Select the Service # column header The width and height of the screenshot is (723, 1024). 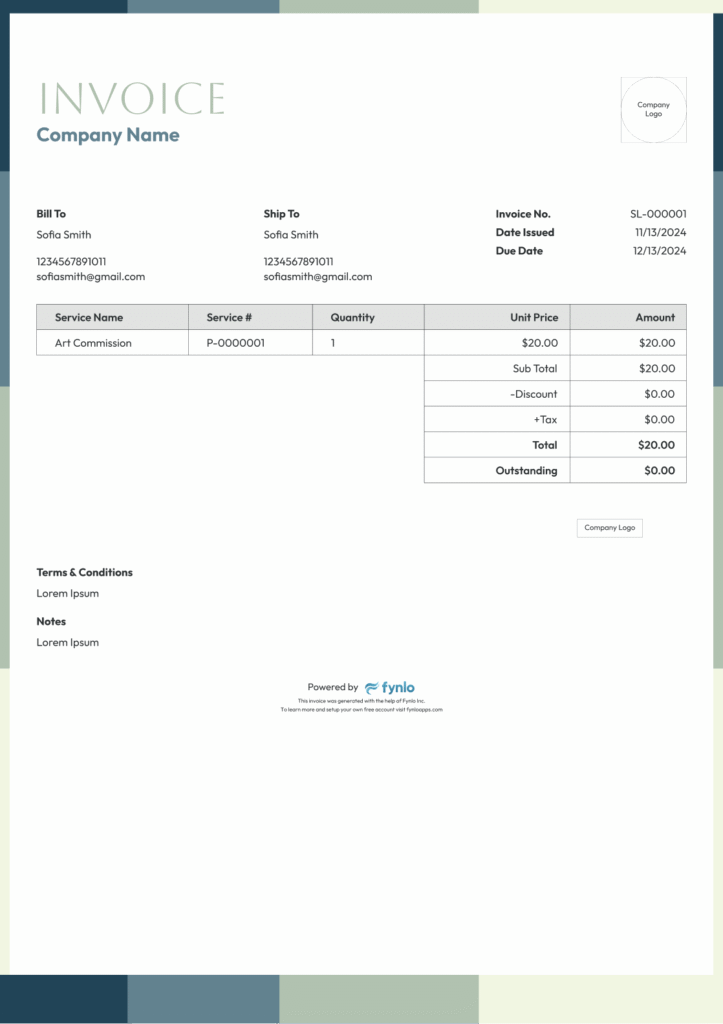click(229, 317)
